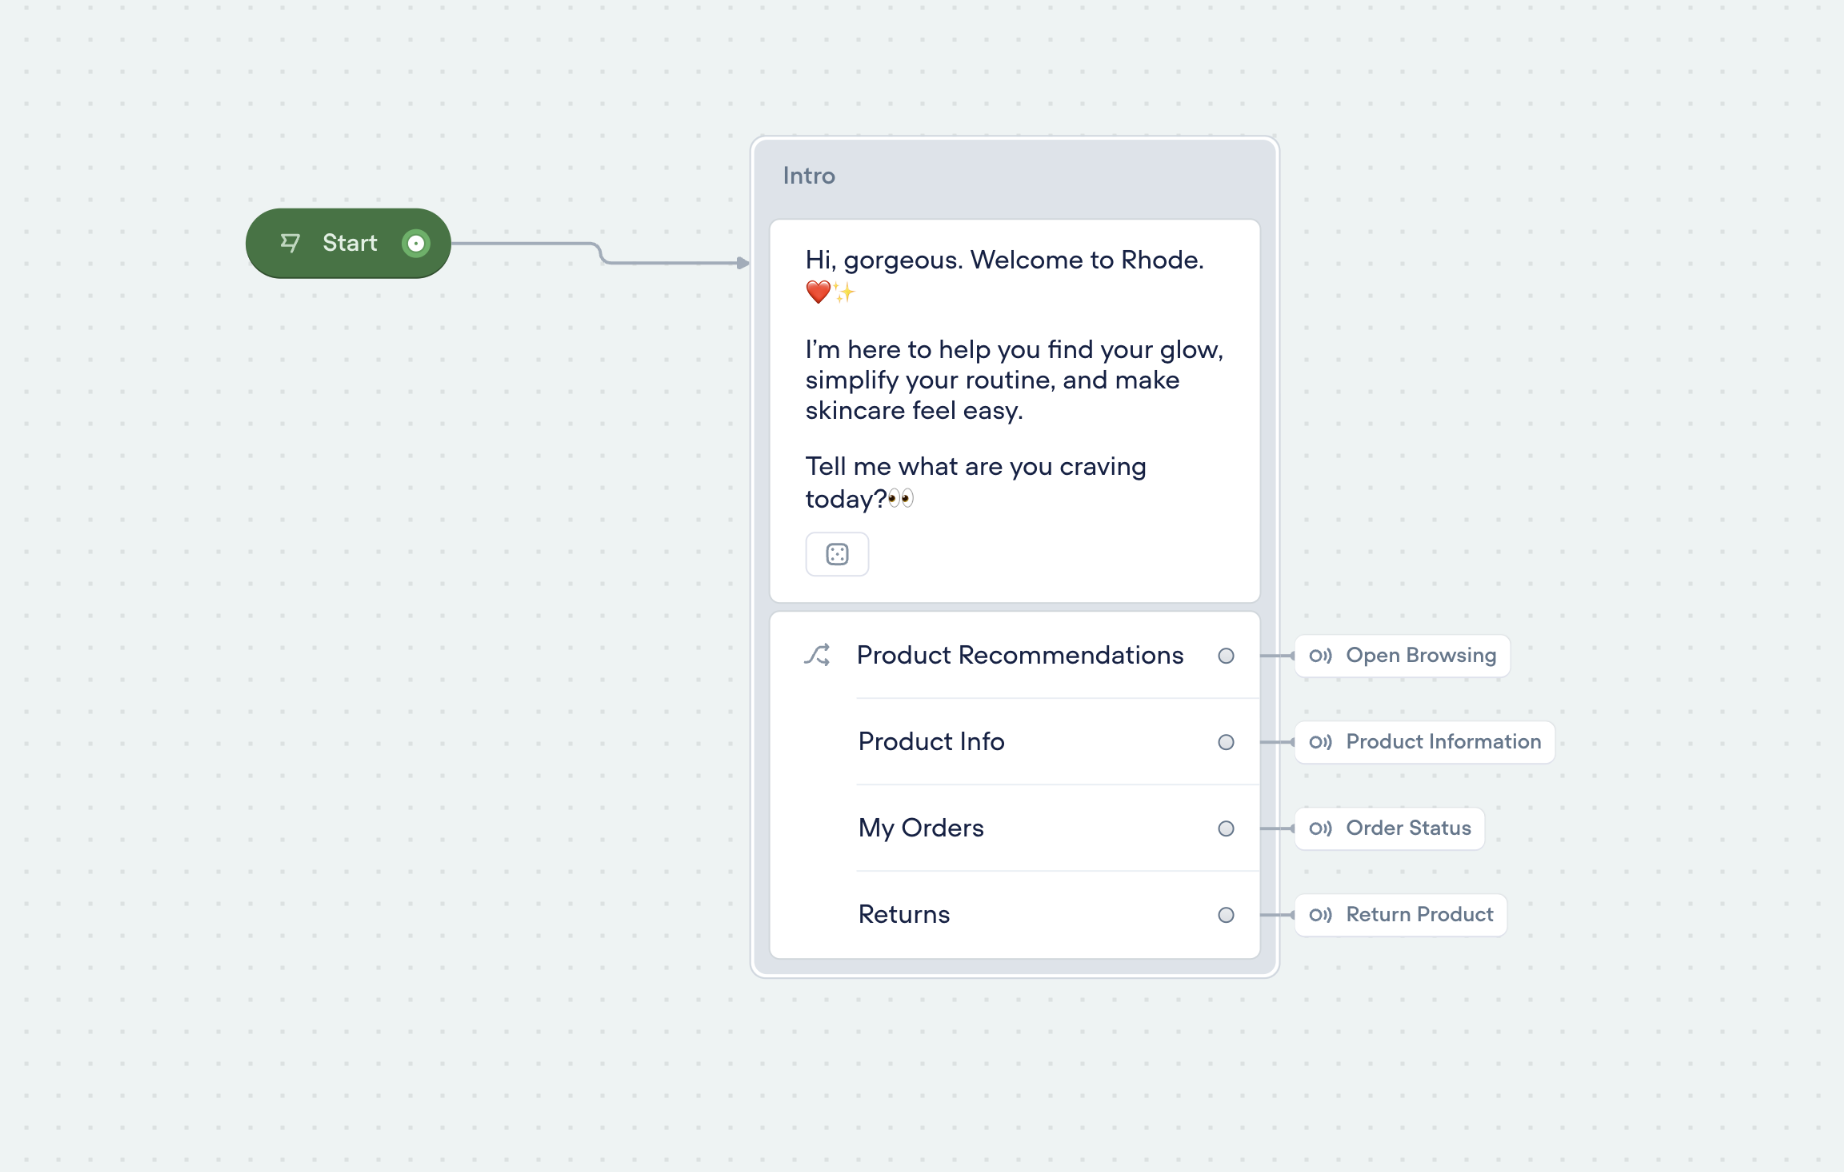Select the My Orders choice row
This screenshot has height=1172, width=1844.
click(x=1014, y=828)
